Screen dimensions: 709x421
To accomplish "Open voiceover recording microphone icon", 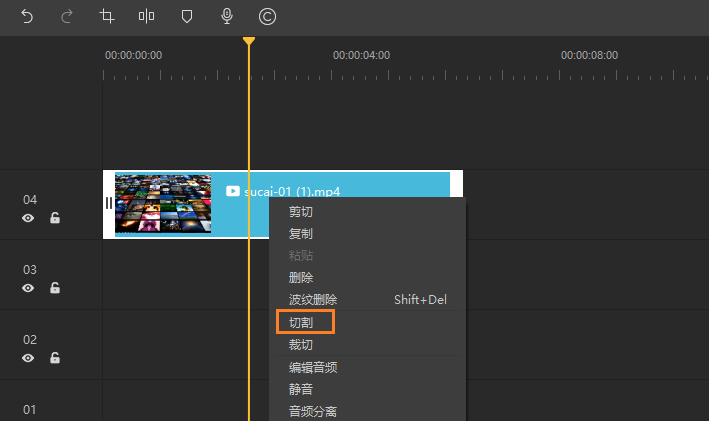I will [227, 17].
